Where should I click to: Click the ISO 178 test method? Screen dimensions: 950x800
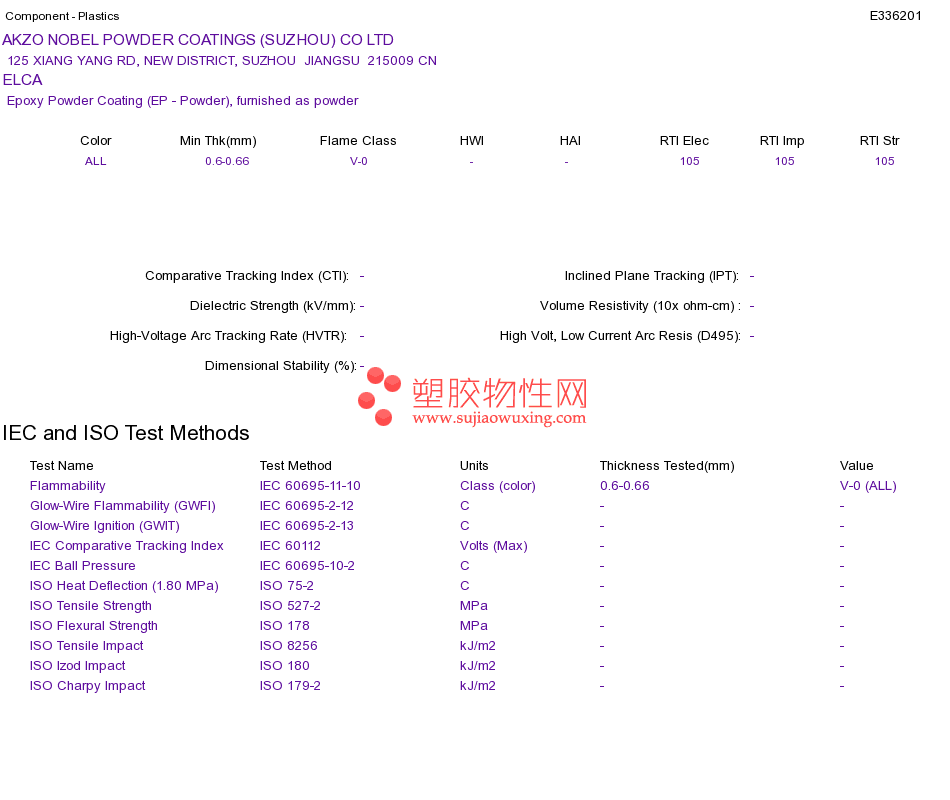(285, 625)
